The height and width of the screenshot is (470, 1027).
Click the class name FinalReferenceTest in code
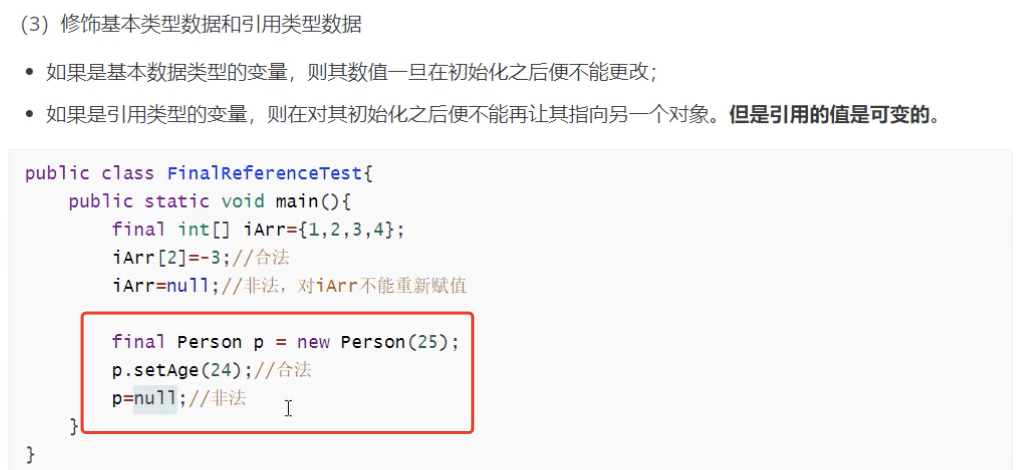pos(265,173)
